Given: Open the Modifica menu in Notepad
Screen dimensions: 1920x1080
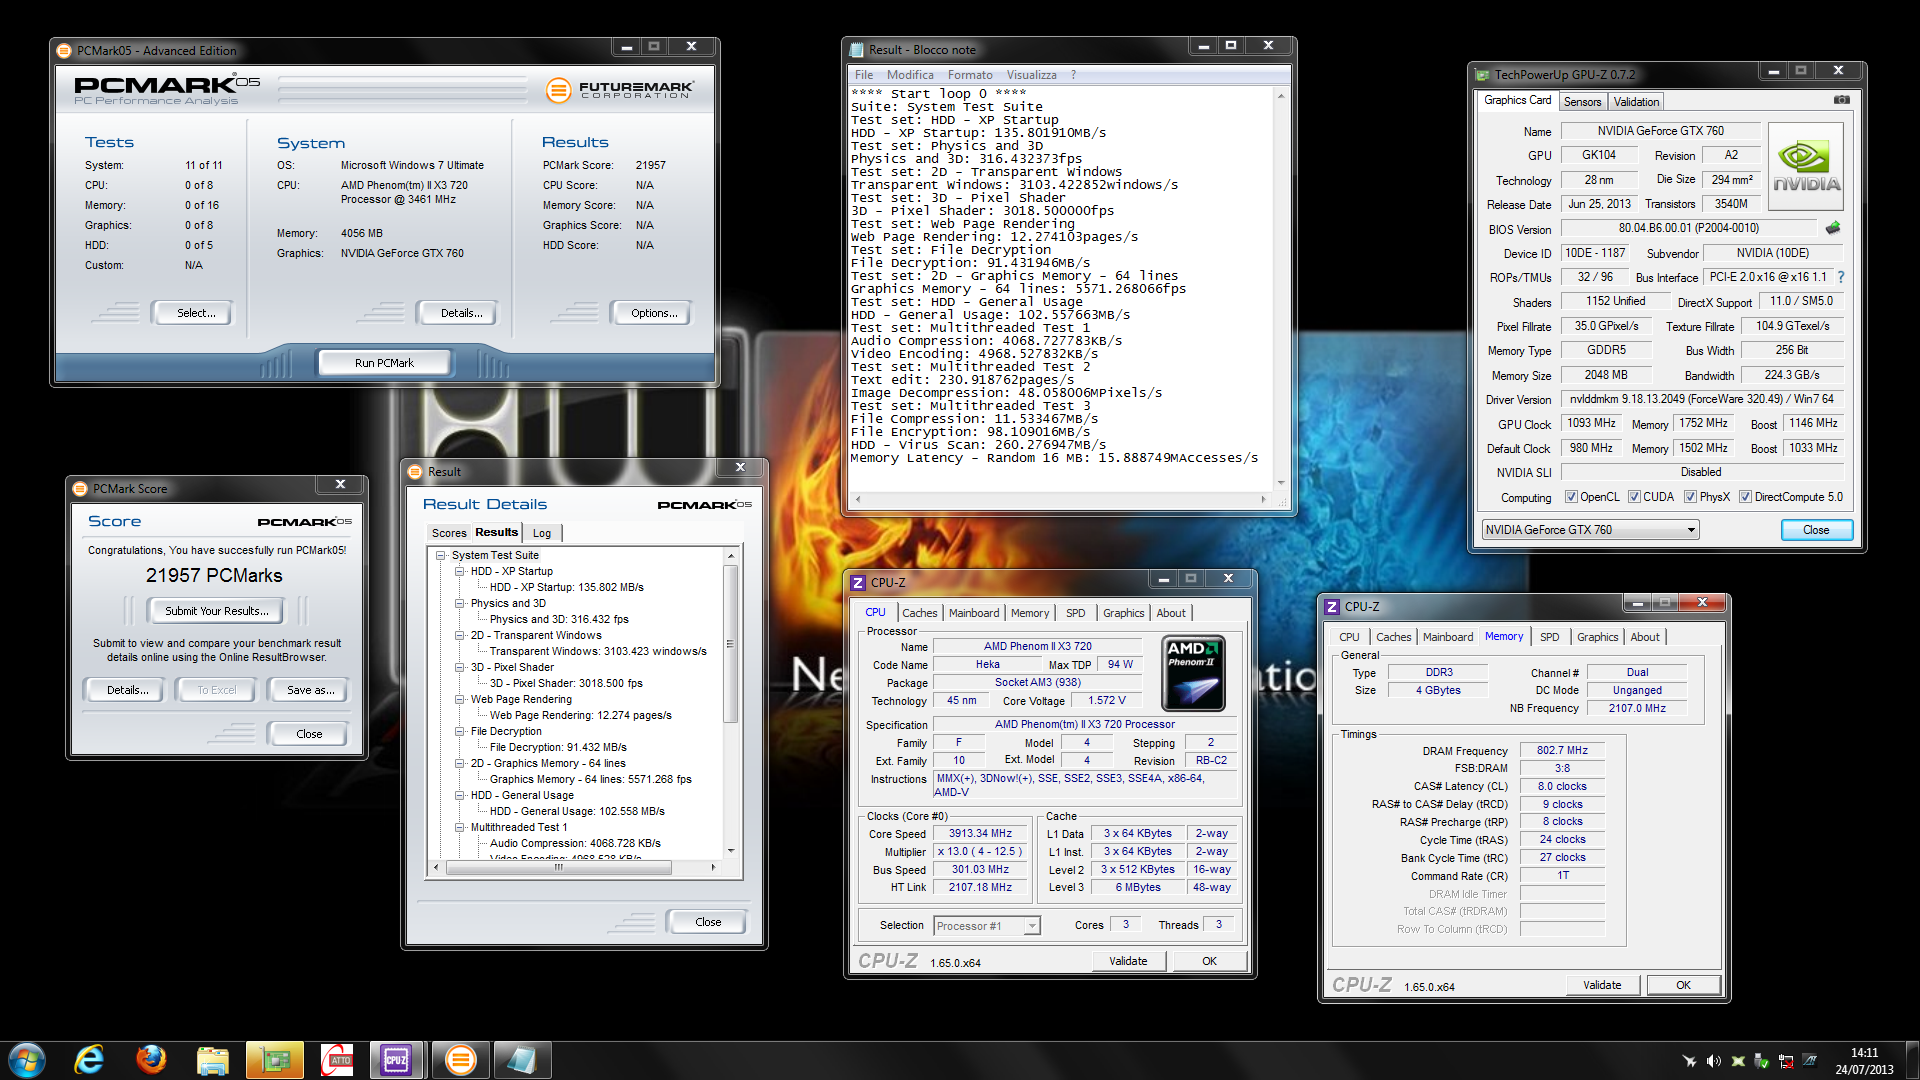Looking at the screenshot, I should (910, 75).
